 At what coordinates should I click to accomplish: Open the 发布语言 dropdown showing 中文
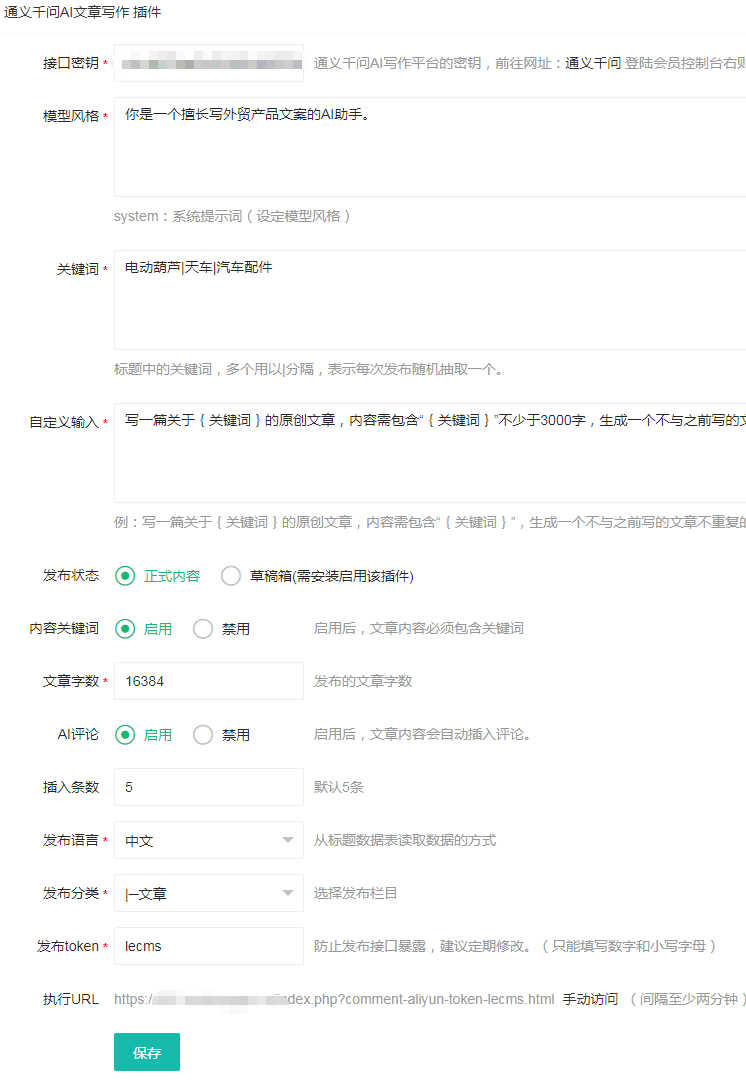tap(208, 841)
